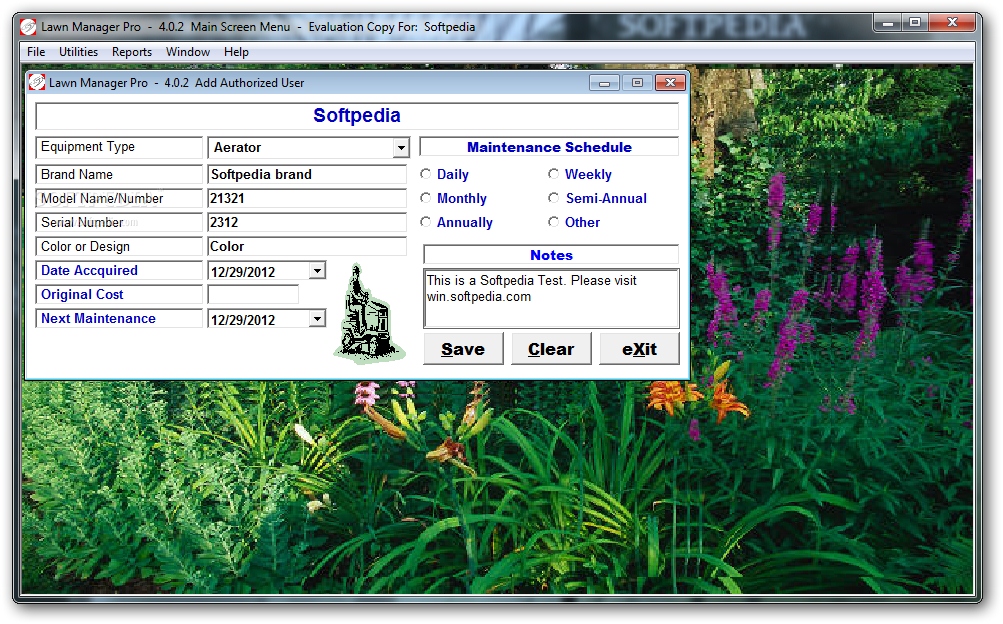Save the equipment record
The image size is (1003, 624).
tap(463, 348)
